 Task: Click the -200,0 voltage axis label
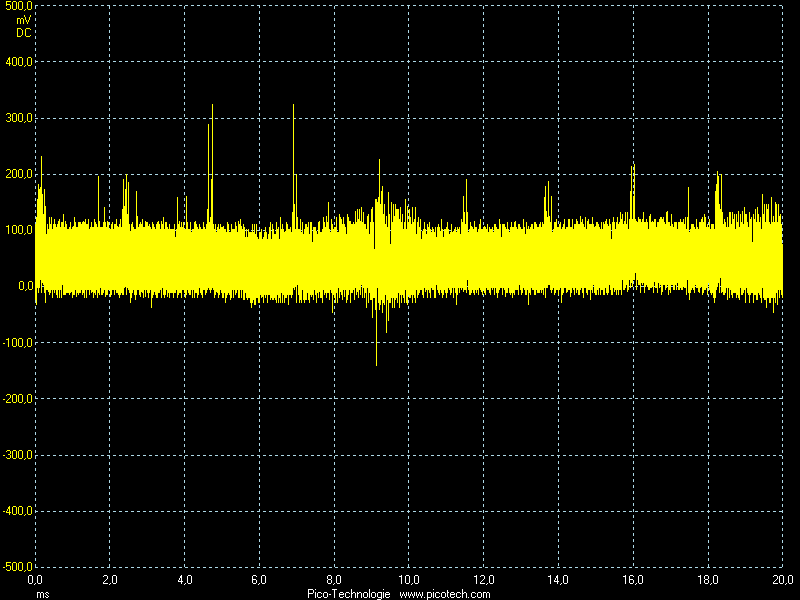(x=17, y=398)
